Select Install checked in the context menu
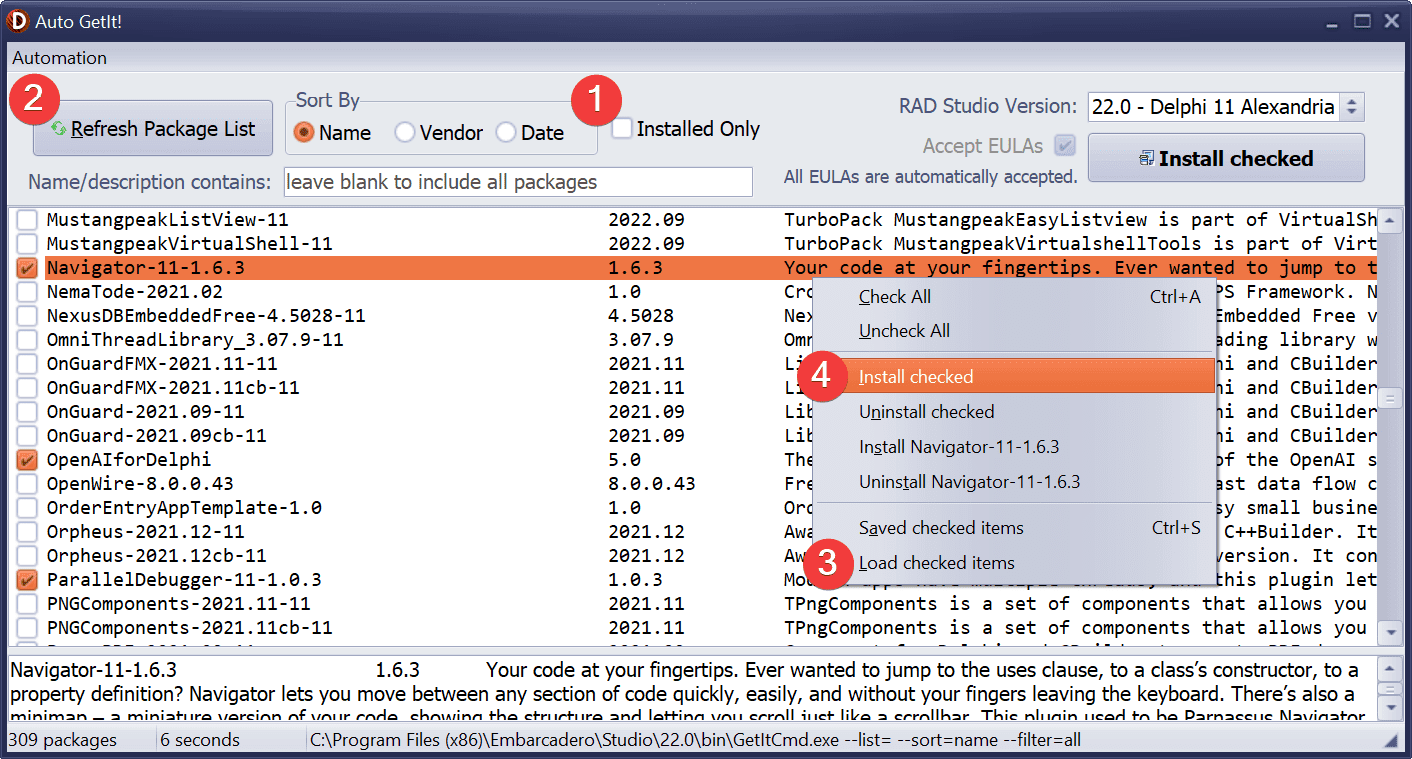 point(1015,377)
